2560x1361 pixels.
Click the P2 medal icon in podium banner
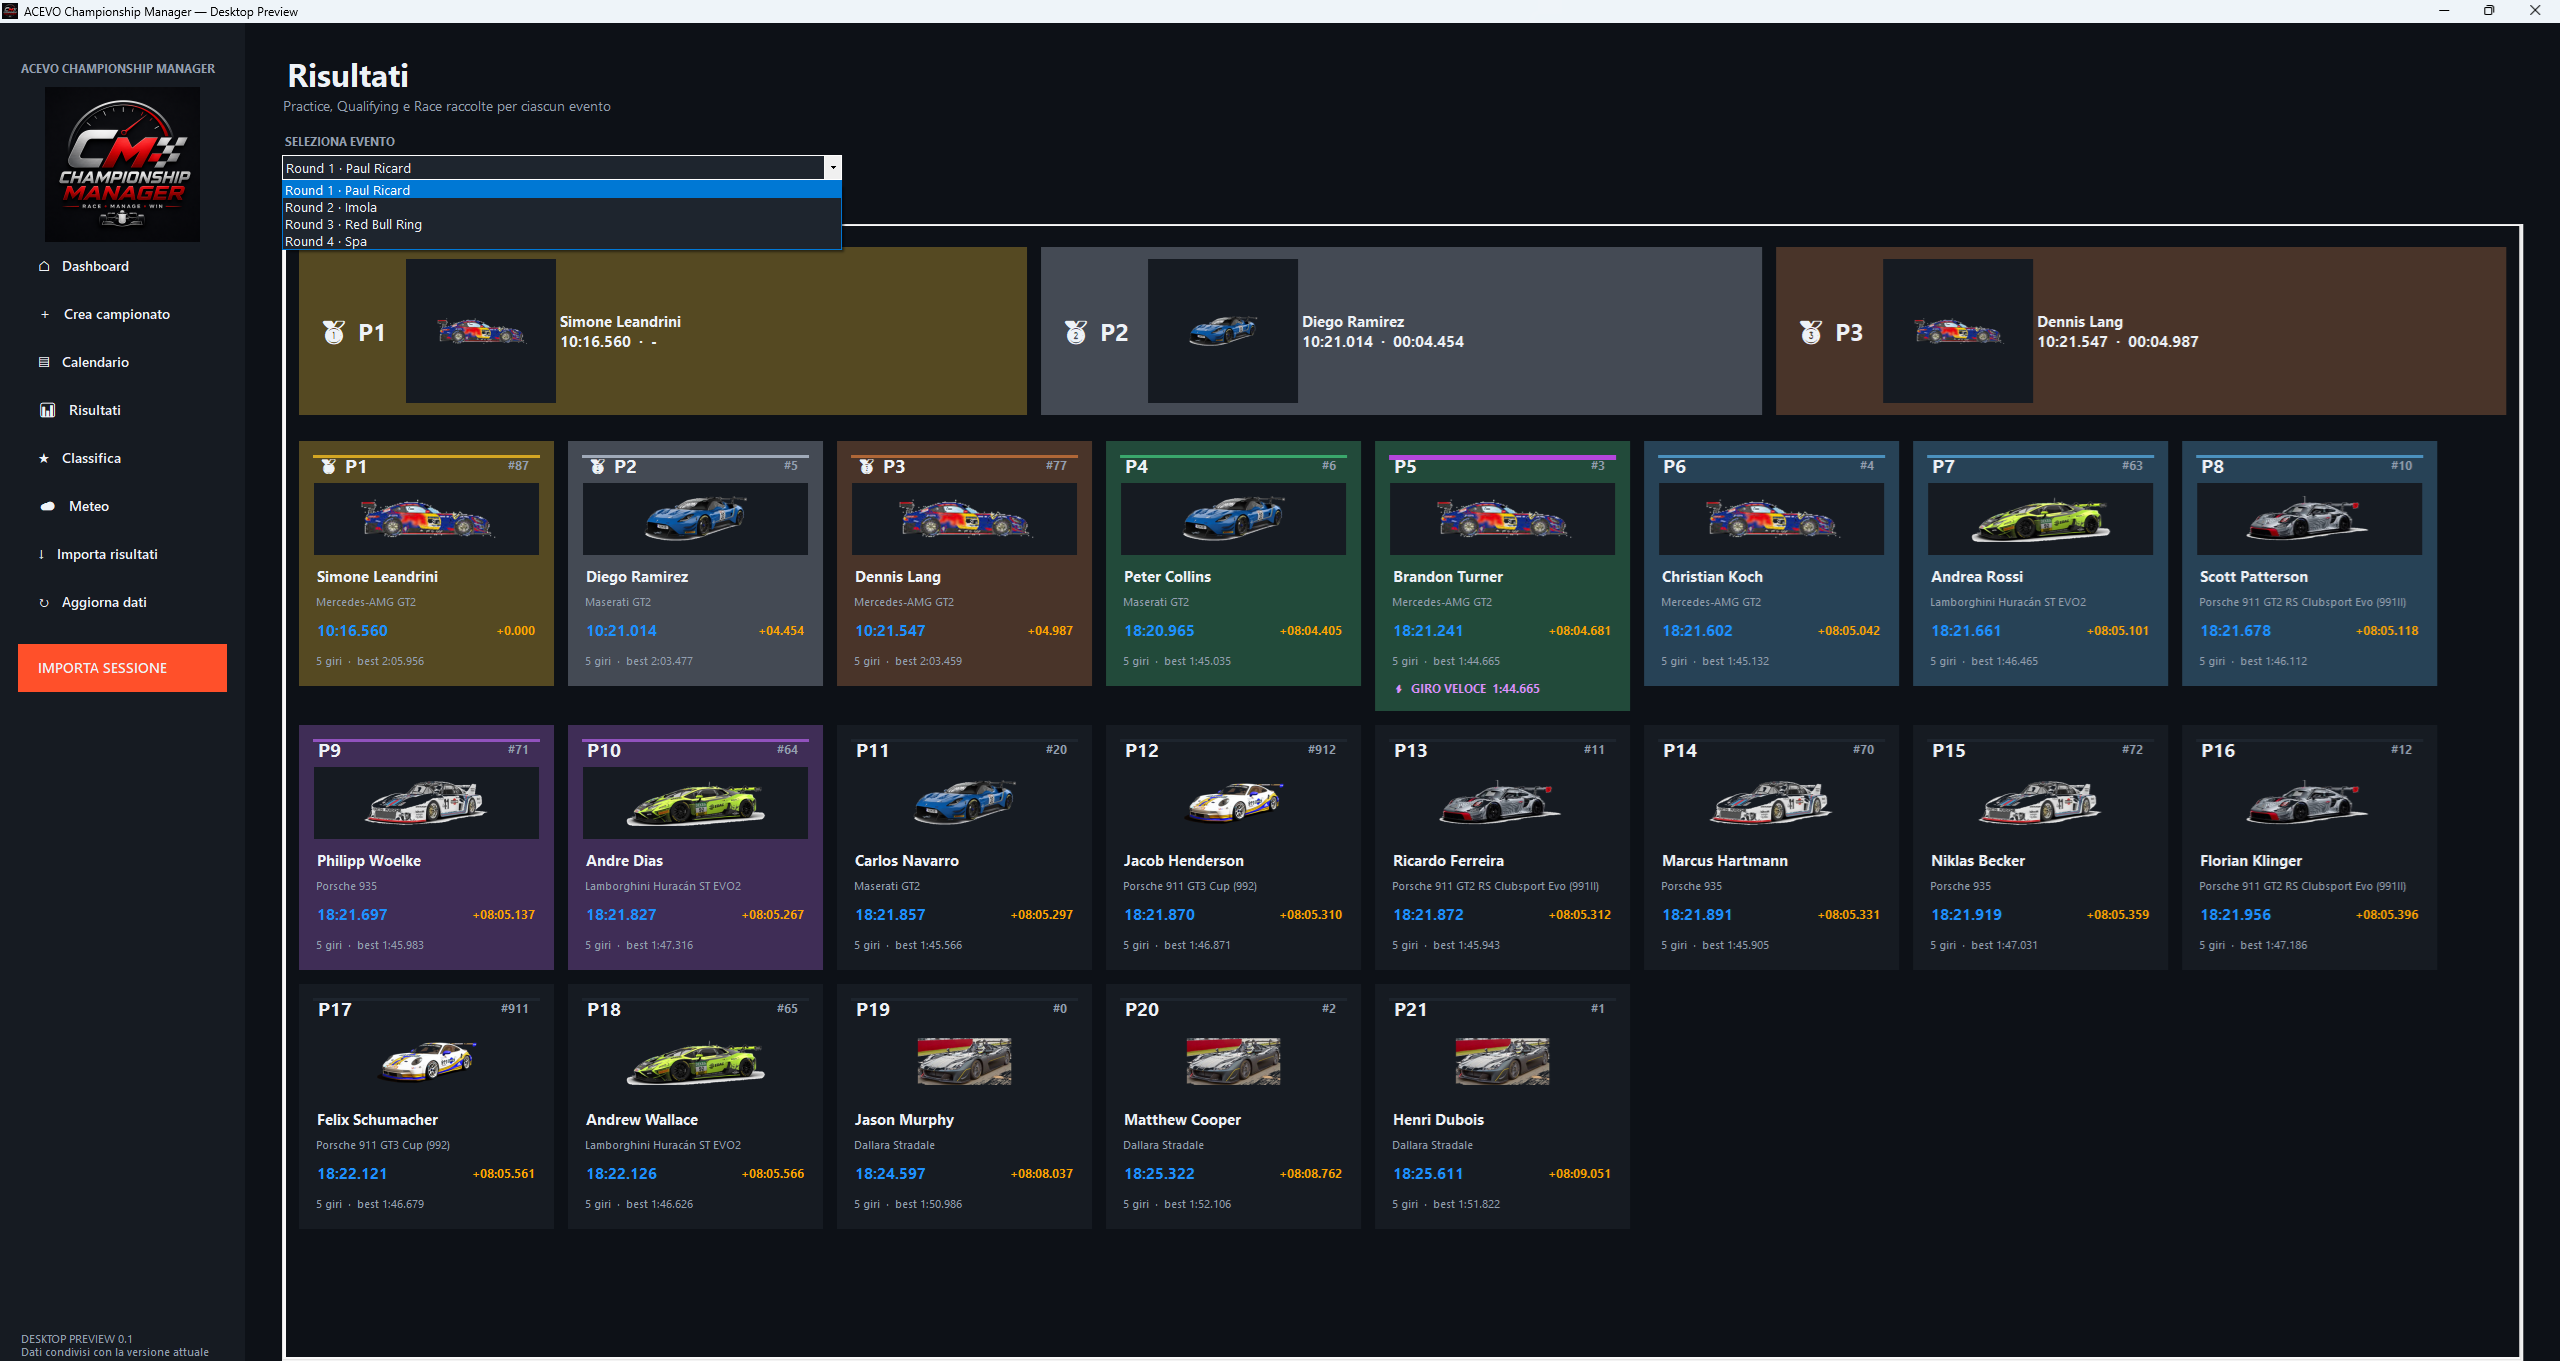[1076, 332]
